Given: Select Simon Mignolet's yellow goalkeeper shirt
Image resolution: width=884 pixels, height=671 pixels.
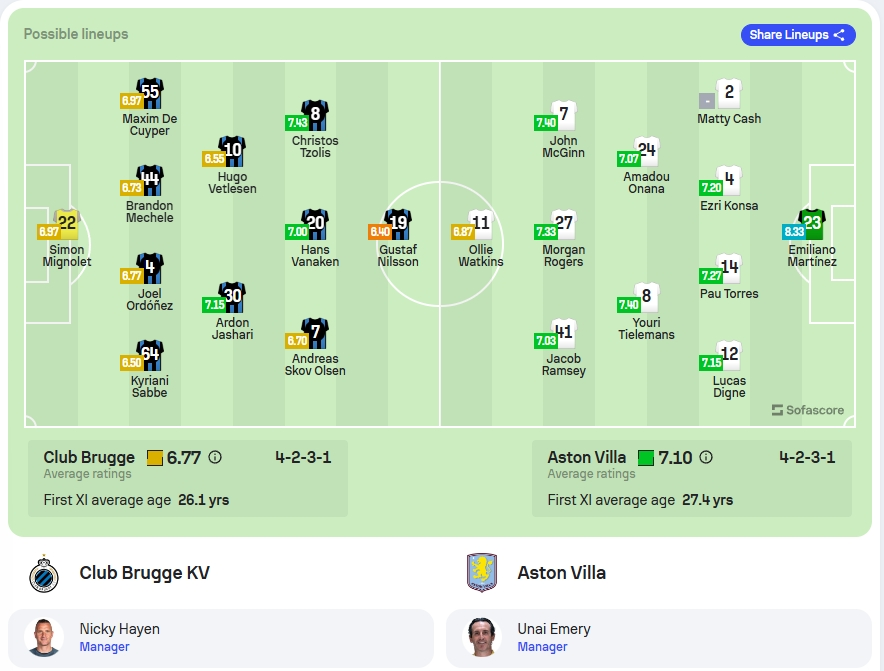Looking at the screenshot, I should pyautogui.click(x=67, y=223).
